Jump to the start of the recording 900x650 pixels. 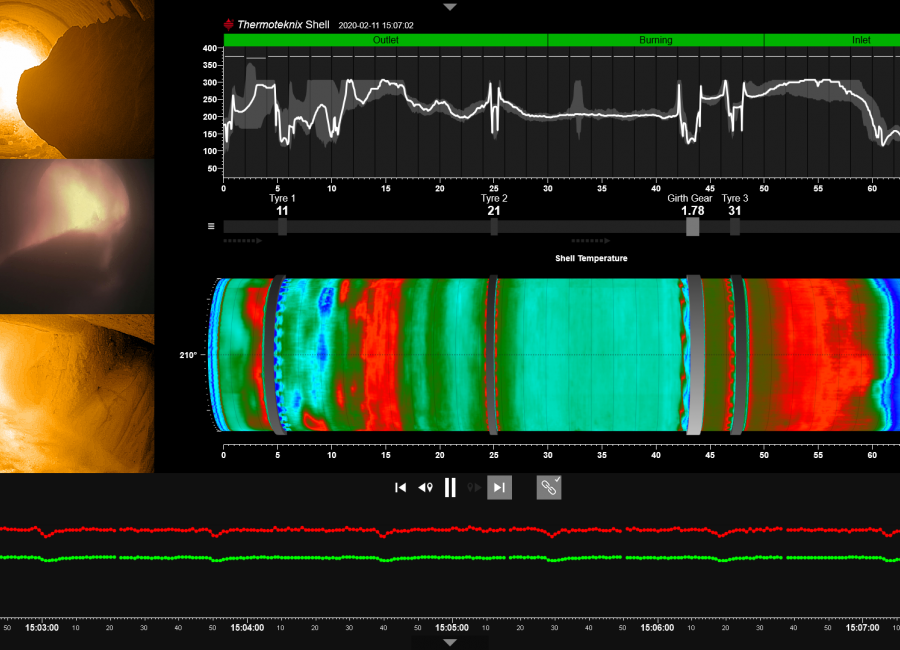[400, 487]
